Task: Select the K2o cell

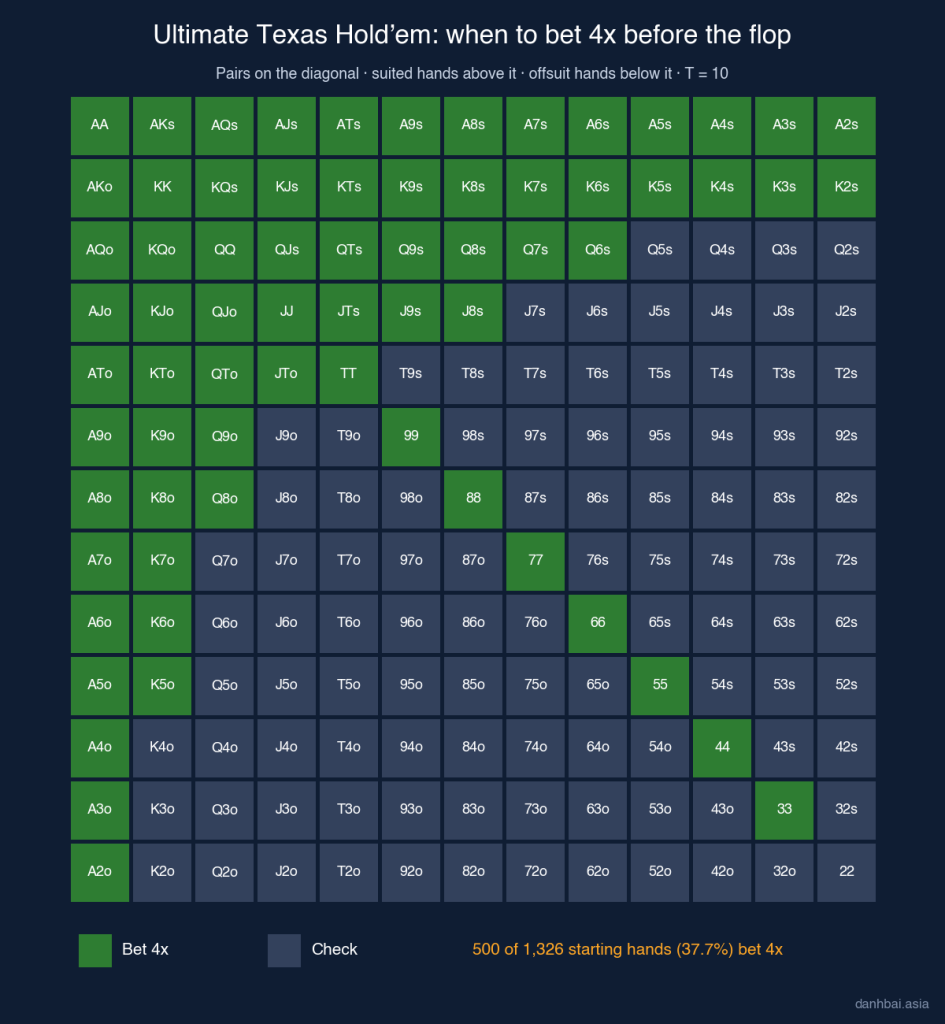Action: click(x=162, y=872)
